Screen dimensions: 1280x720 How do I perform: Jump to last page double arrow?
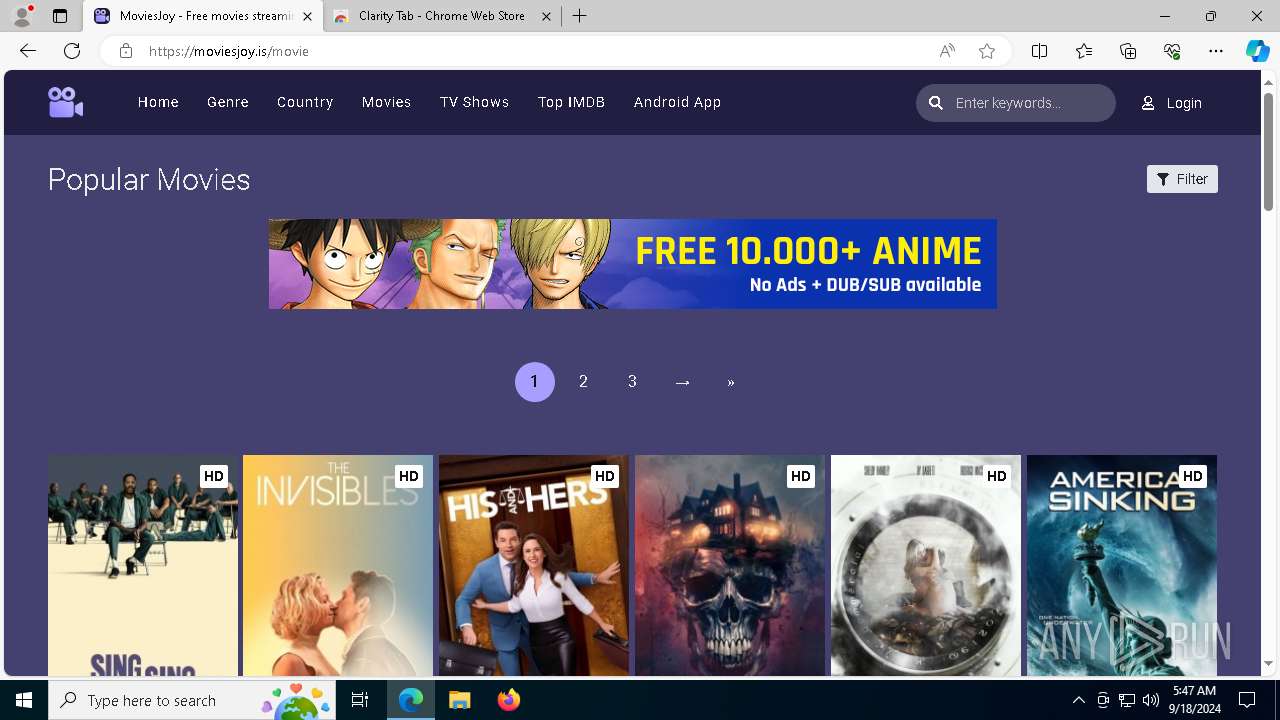click(x=731, y=382)
